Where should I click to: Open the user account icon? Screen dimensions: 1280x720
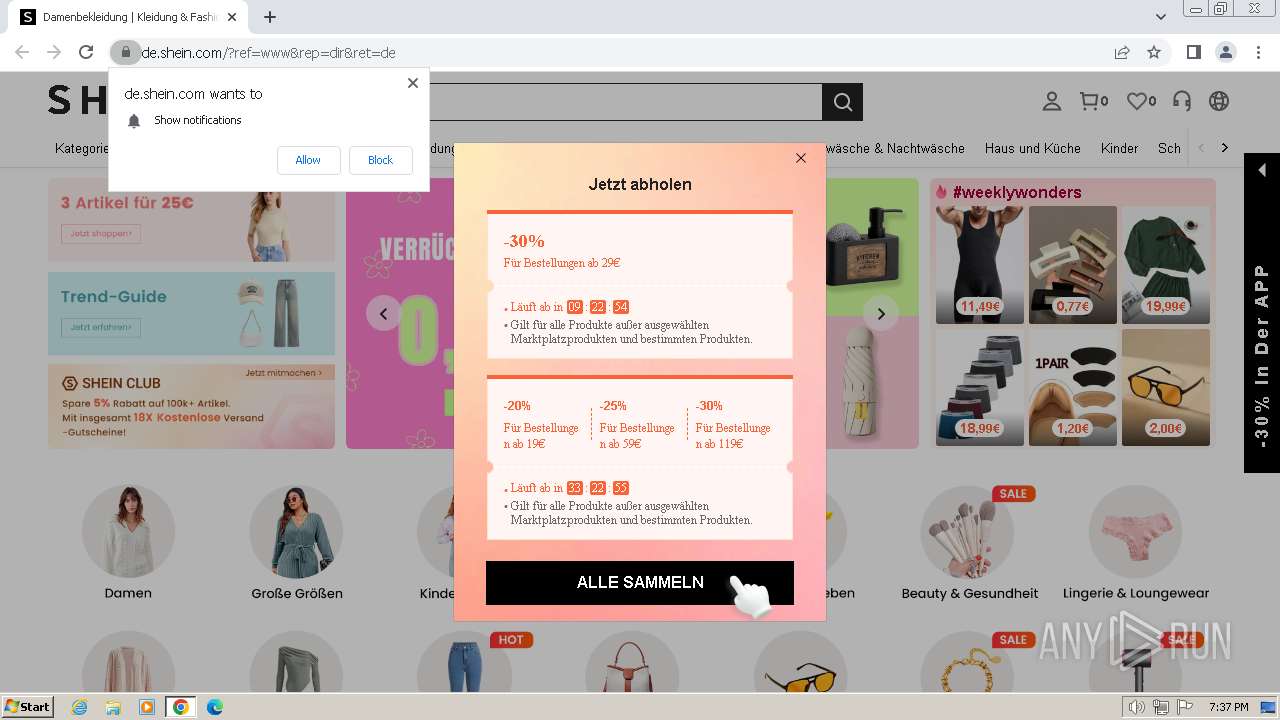1051,101
